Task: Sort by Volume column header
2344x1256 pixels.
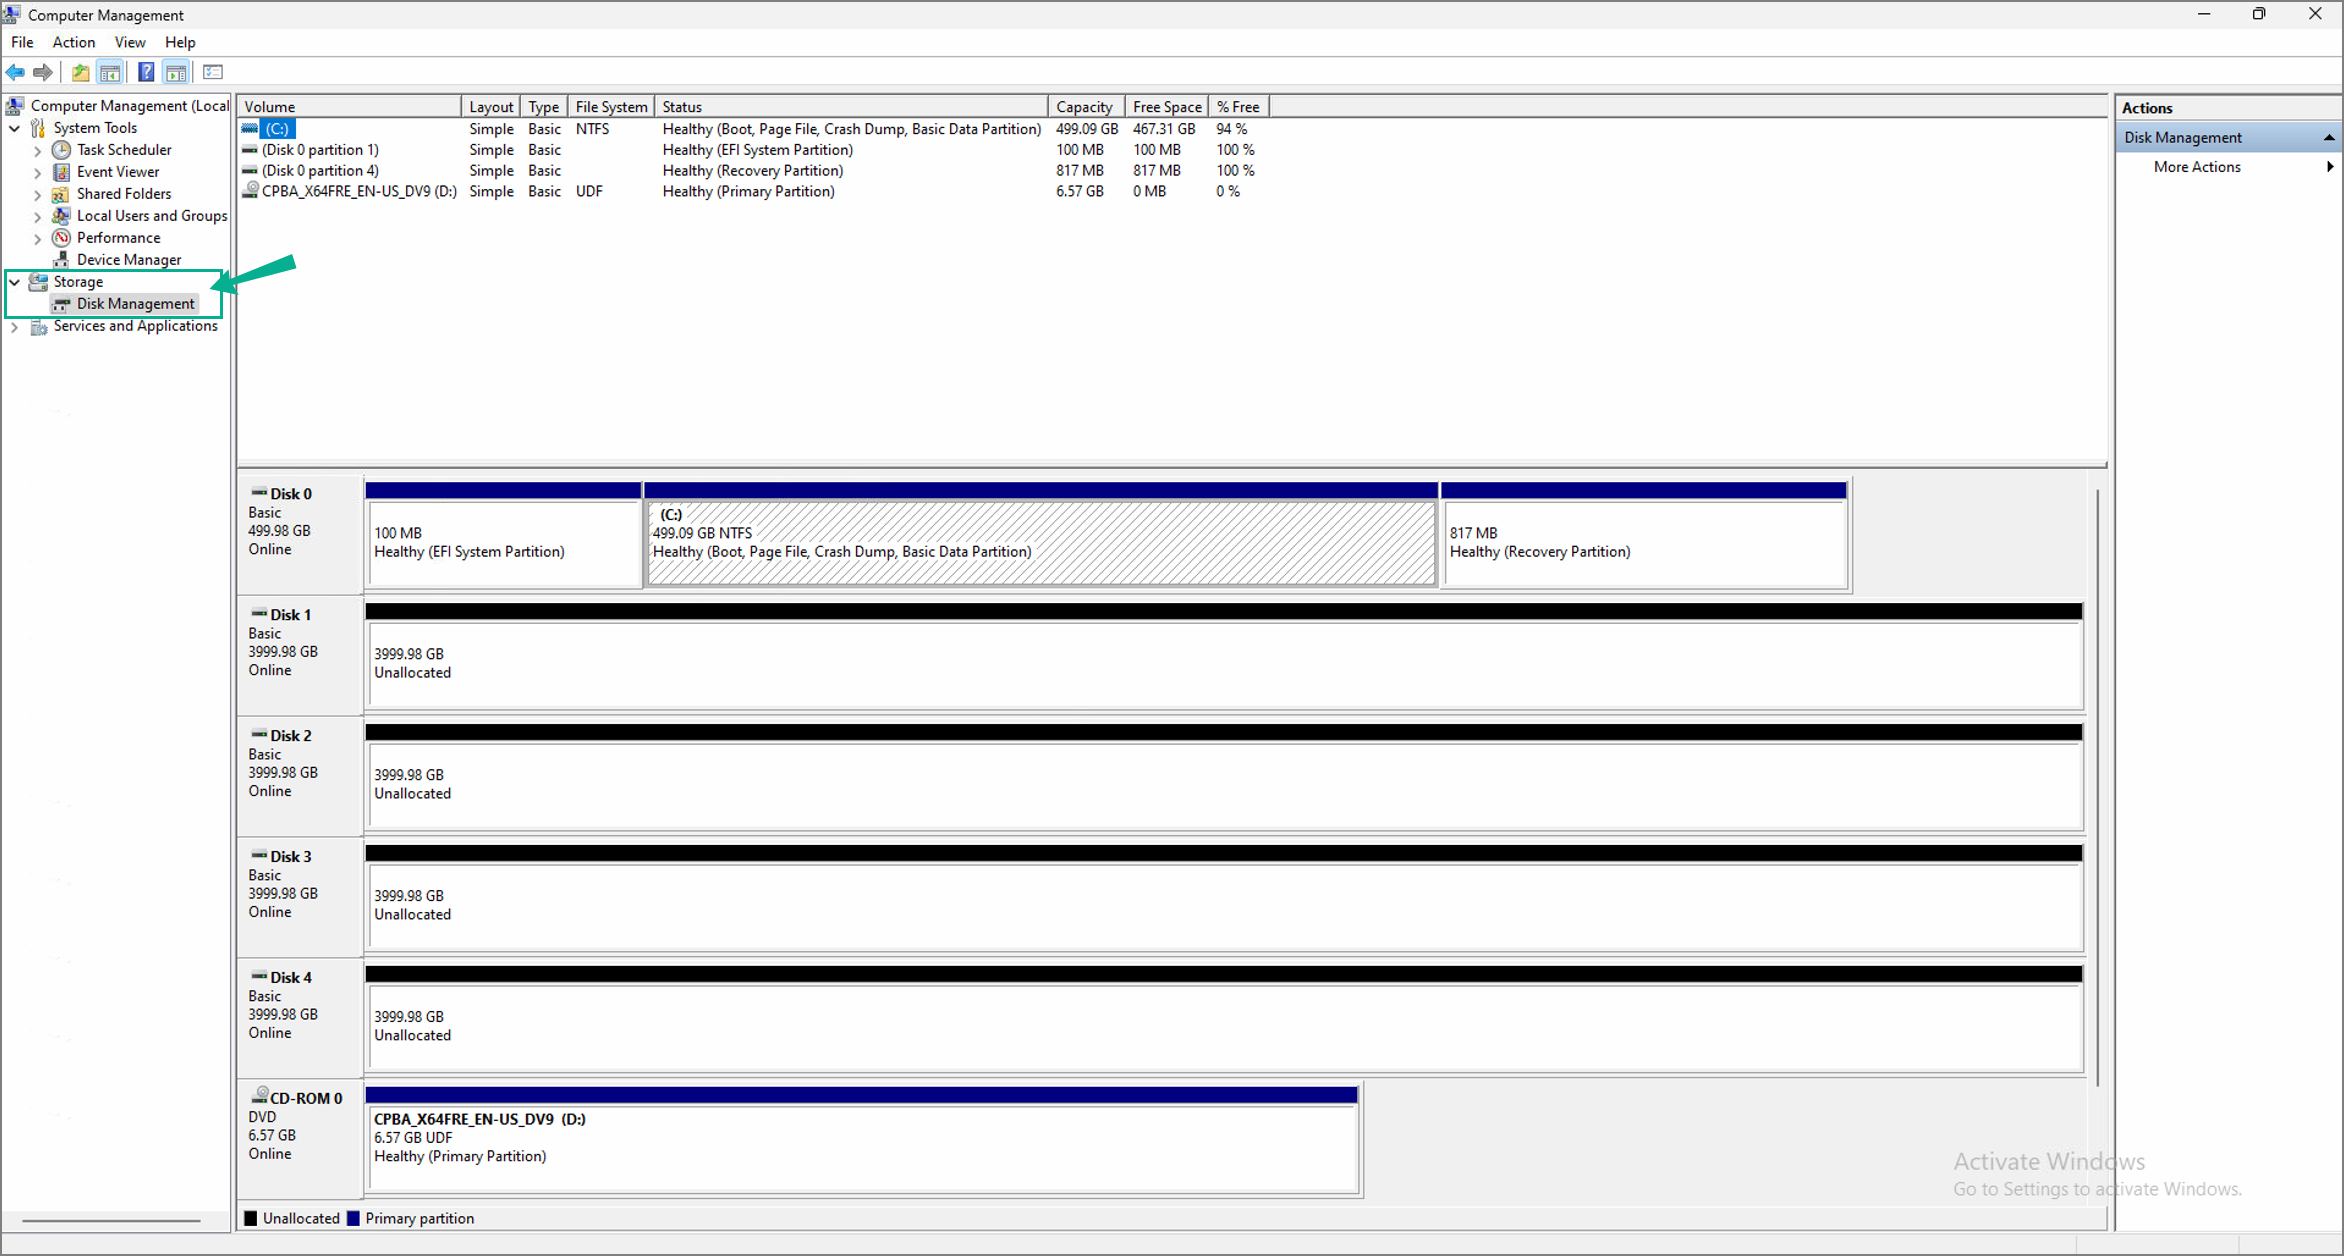Action: pyautogui.click(x=349, y=107)
